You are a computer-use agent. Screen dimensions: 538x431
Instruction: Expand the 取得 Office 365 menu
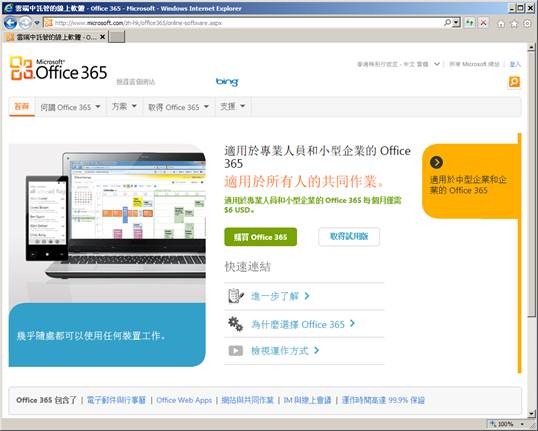click(x=178, y=107)
